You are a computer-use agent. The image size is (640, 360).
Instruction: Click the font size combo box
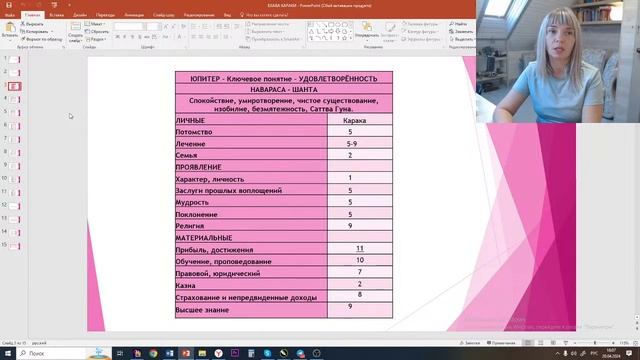click(x=153, y=27)
